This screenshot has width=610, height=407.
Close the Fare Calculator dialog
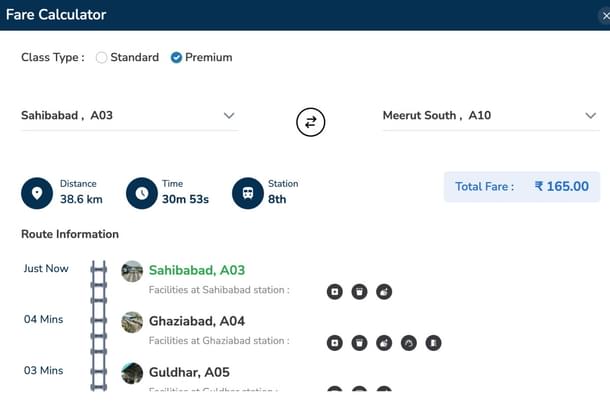(x=603, y=15)
